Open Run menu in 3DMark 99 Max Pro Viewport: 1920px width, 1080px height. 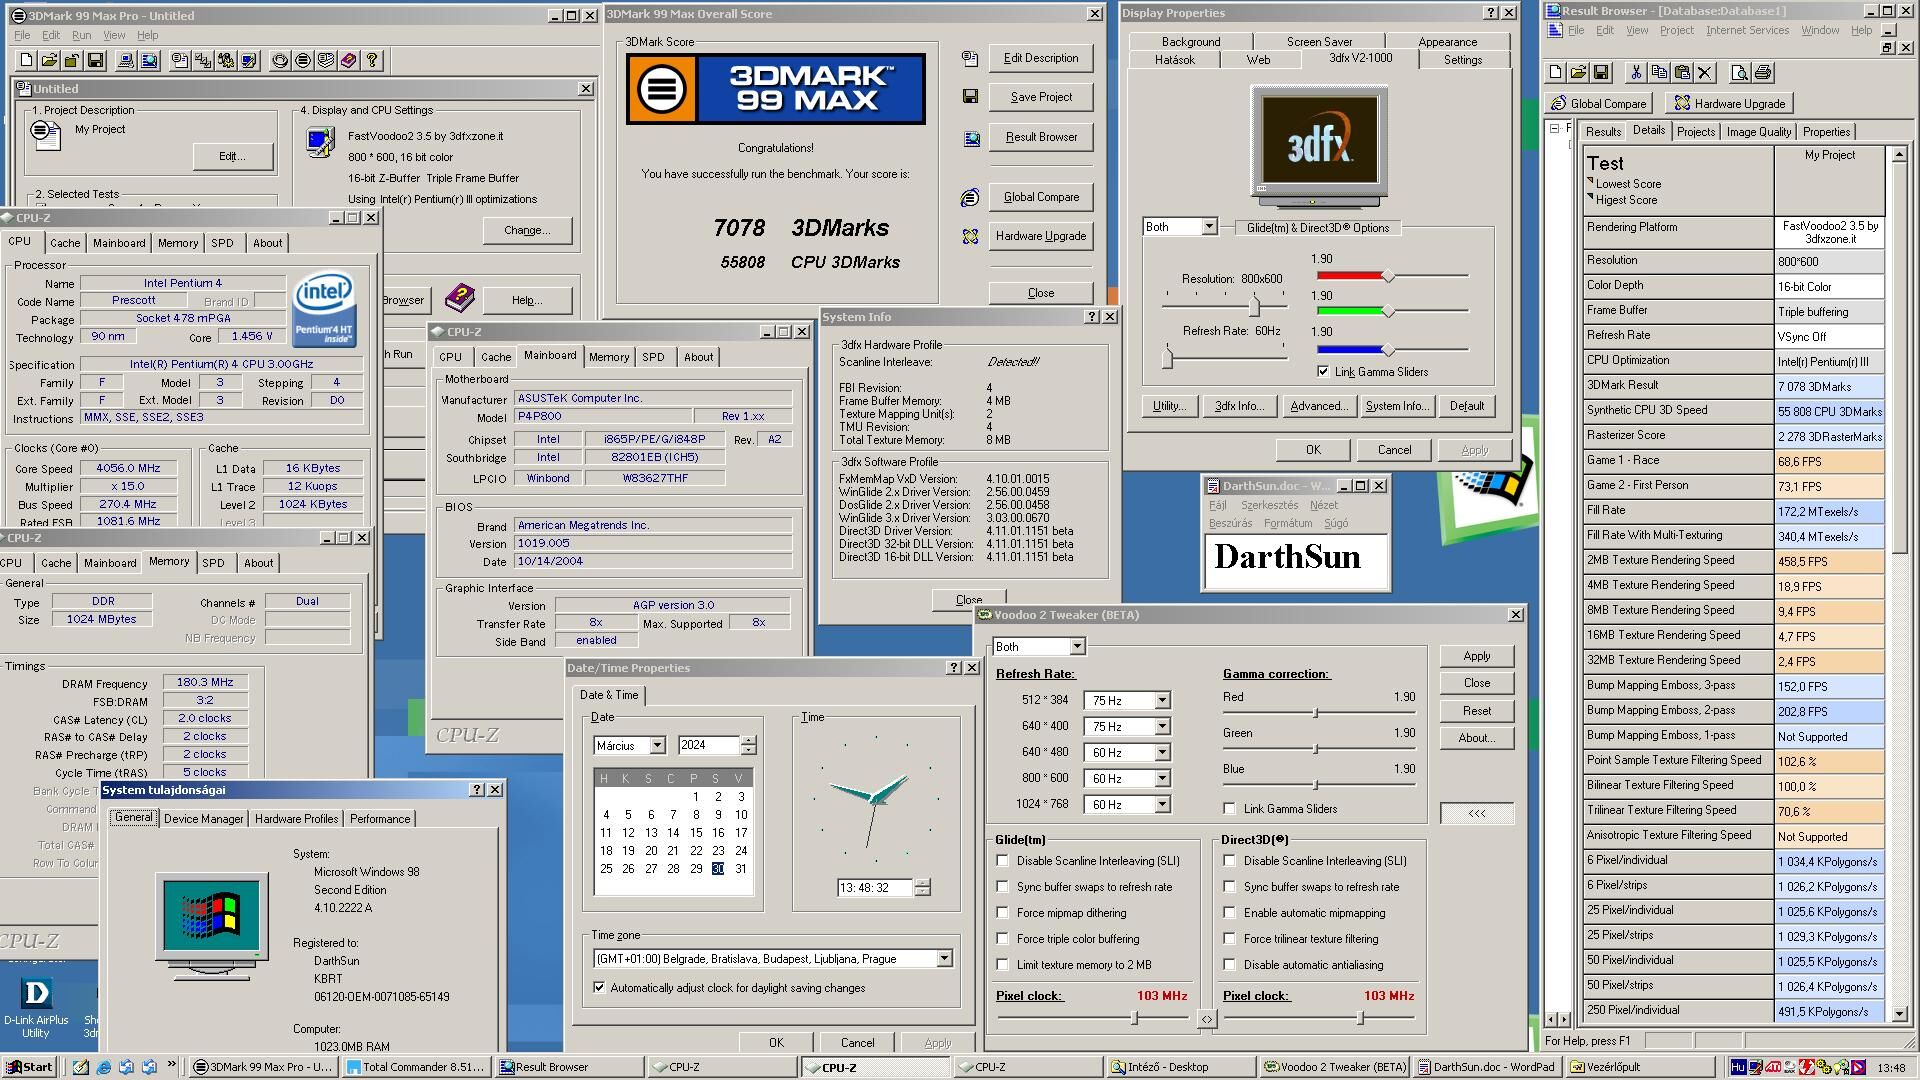pos(82,35)
